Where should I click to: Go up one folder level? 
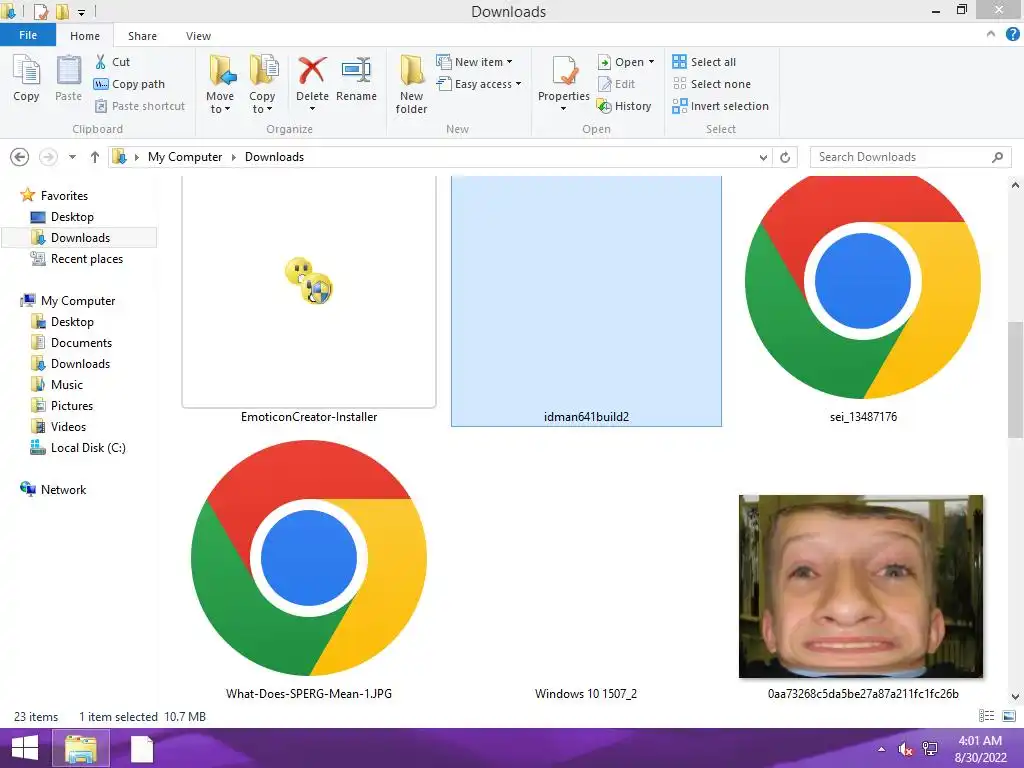95,157
